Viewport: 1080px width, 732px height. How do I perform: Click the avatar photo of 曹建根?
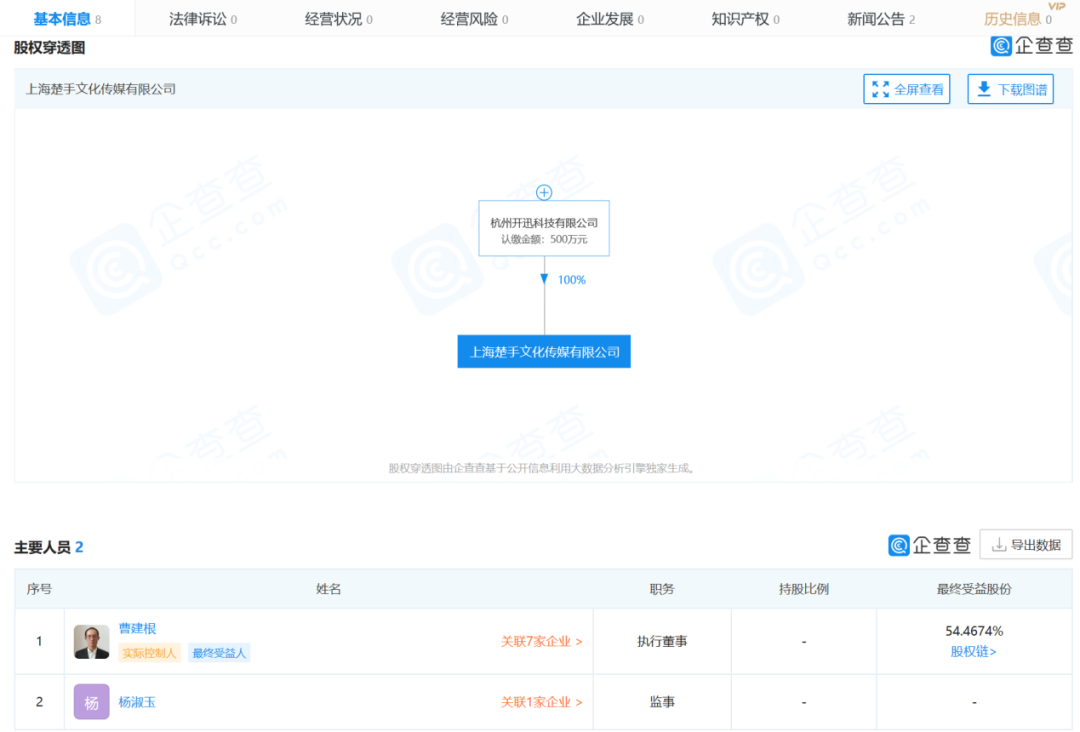coord(91,641)
